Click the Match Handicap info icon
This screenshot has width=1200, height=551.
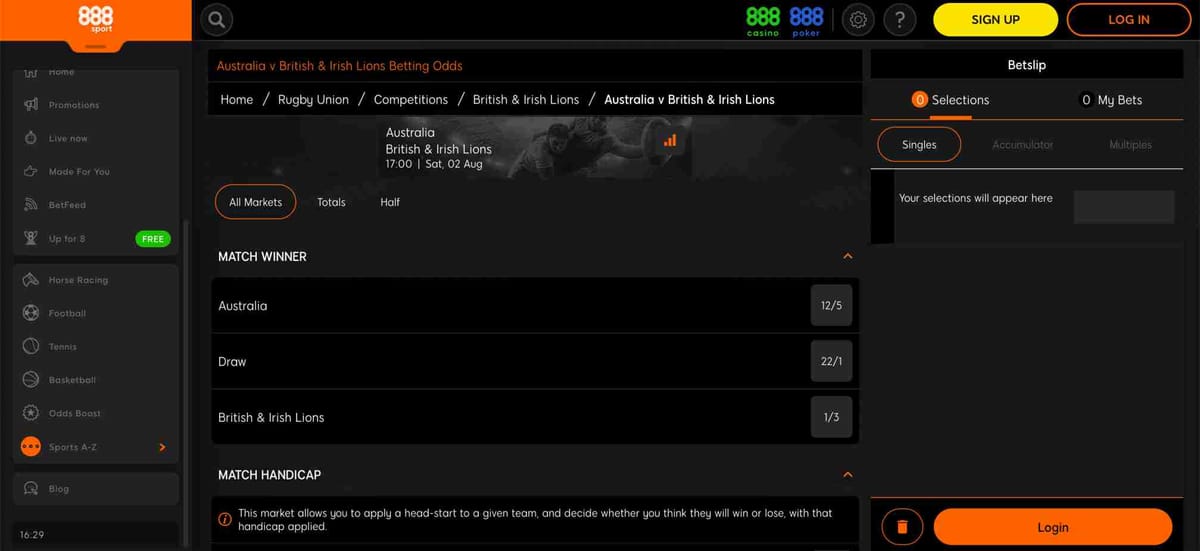pyautogui.click(x=225, y=519)
